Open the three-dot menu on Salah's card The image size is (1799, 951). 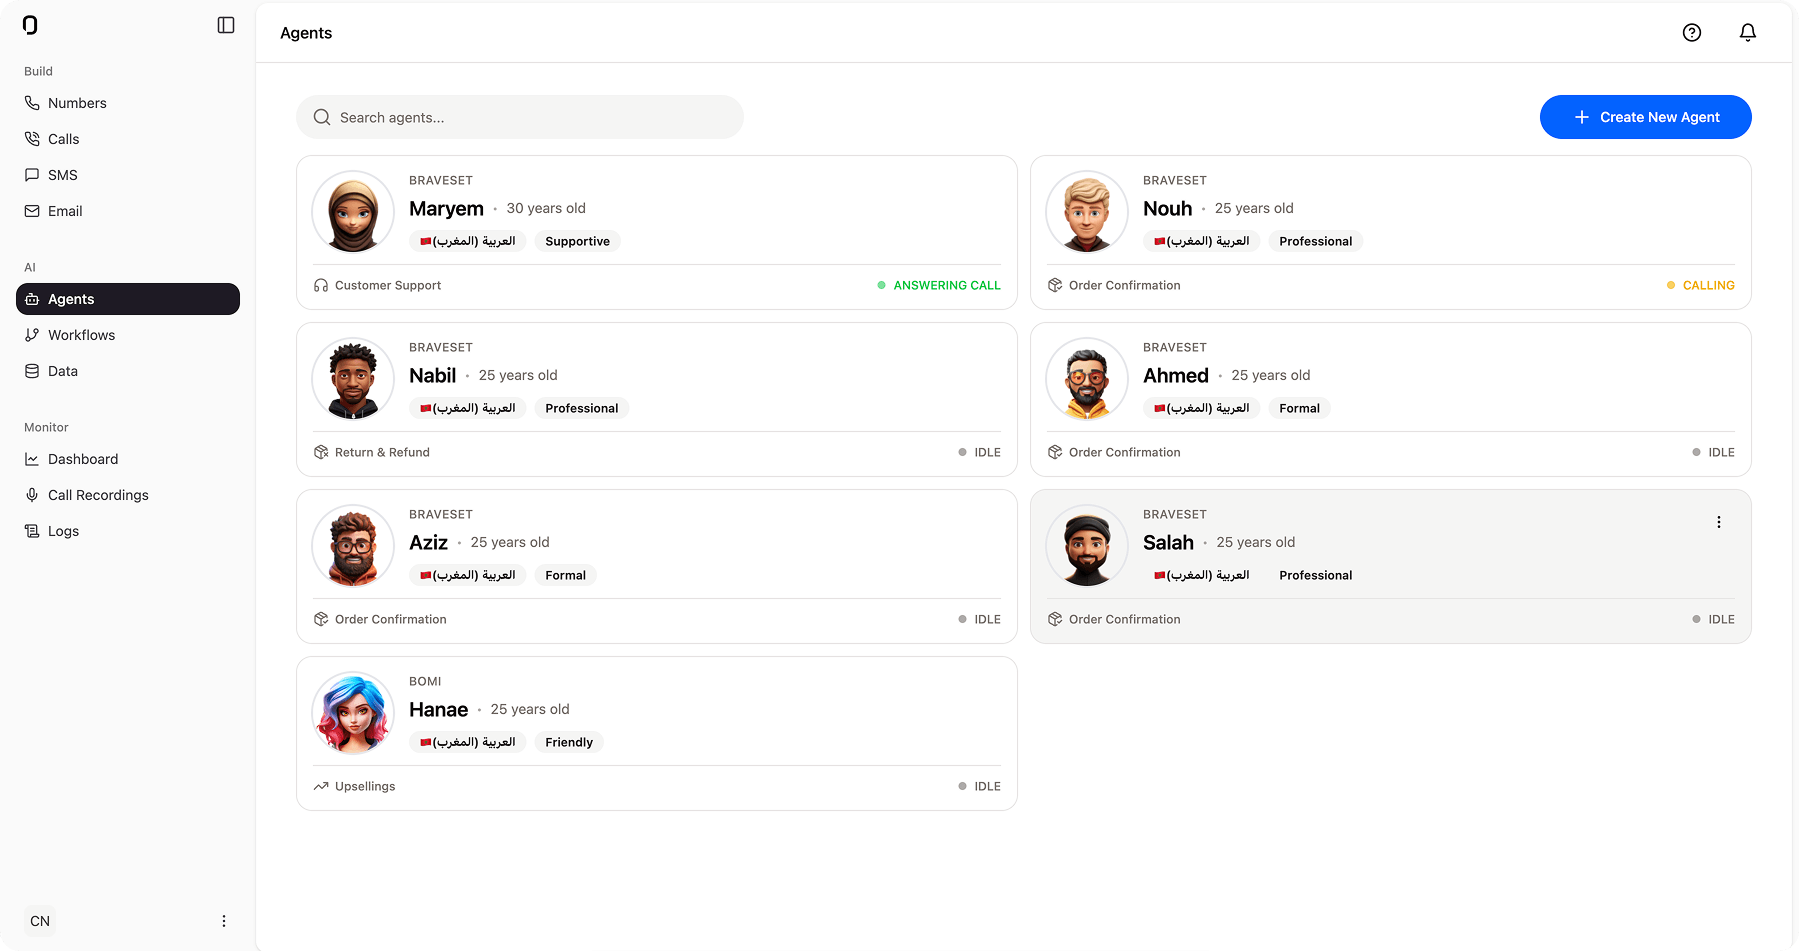(x=1718, y=522)
